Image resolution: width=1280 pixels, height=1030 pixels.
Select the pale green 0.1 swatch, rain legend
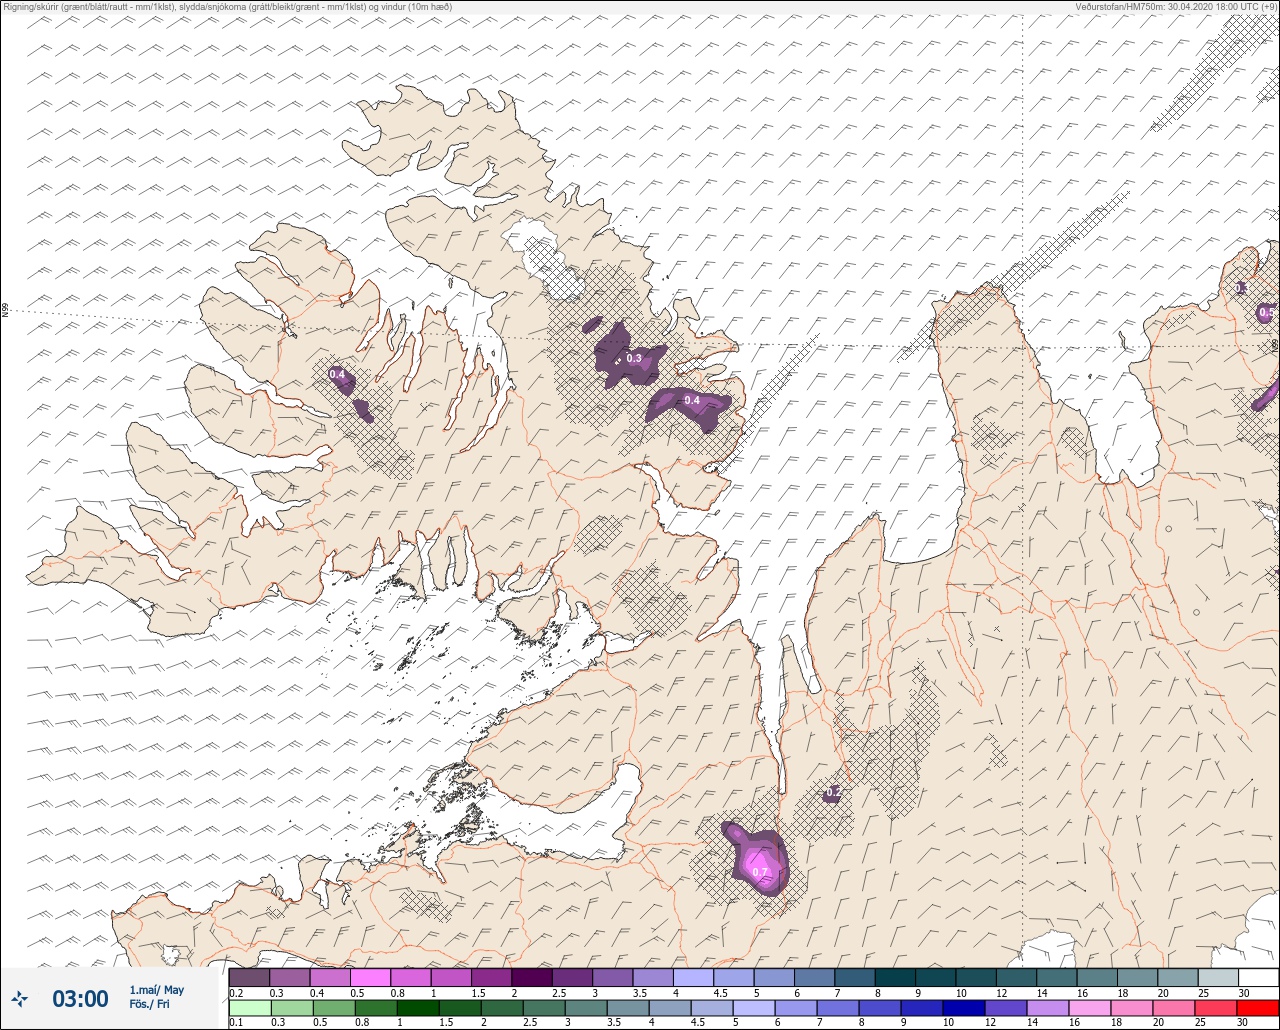[x=249, y=1007]
